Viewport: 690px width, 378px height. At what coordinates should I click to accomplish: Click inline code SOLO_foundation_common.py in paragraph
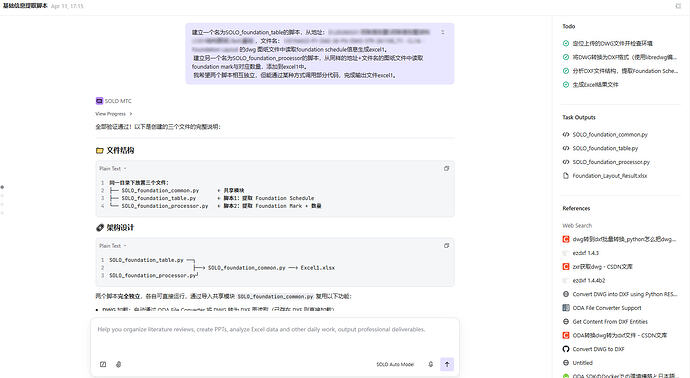(275, 297)
